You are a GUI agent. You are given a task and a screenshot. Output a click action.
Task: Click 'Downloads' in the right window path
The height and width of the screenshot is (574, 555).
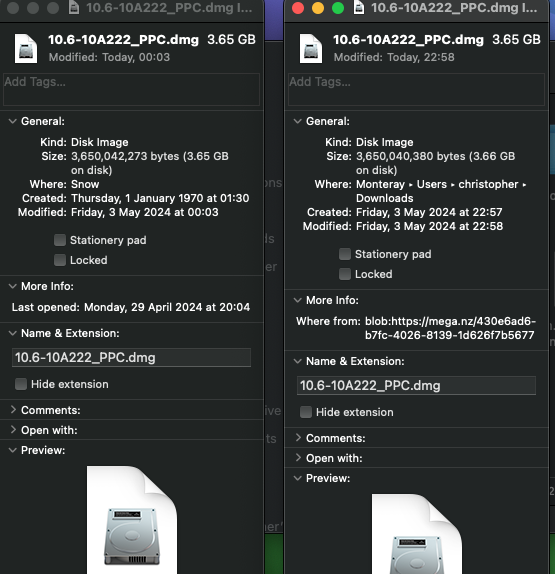[x=385, y=198]
